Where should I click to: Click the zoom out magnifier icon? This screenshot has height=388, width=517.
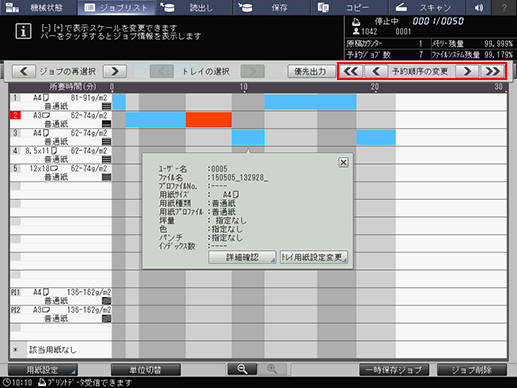point(242,369)
